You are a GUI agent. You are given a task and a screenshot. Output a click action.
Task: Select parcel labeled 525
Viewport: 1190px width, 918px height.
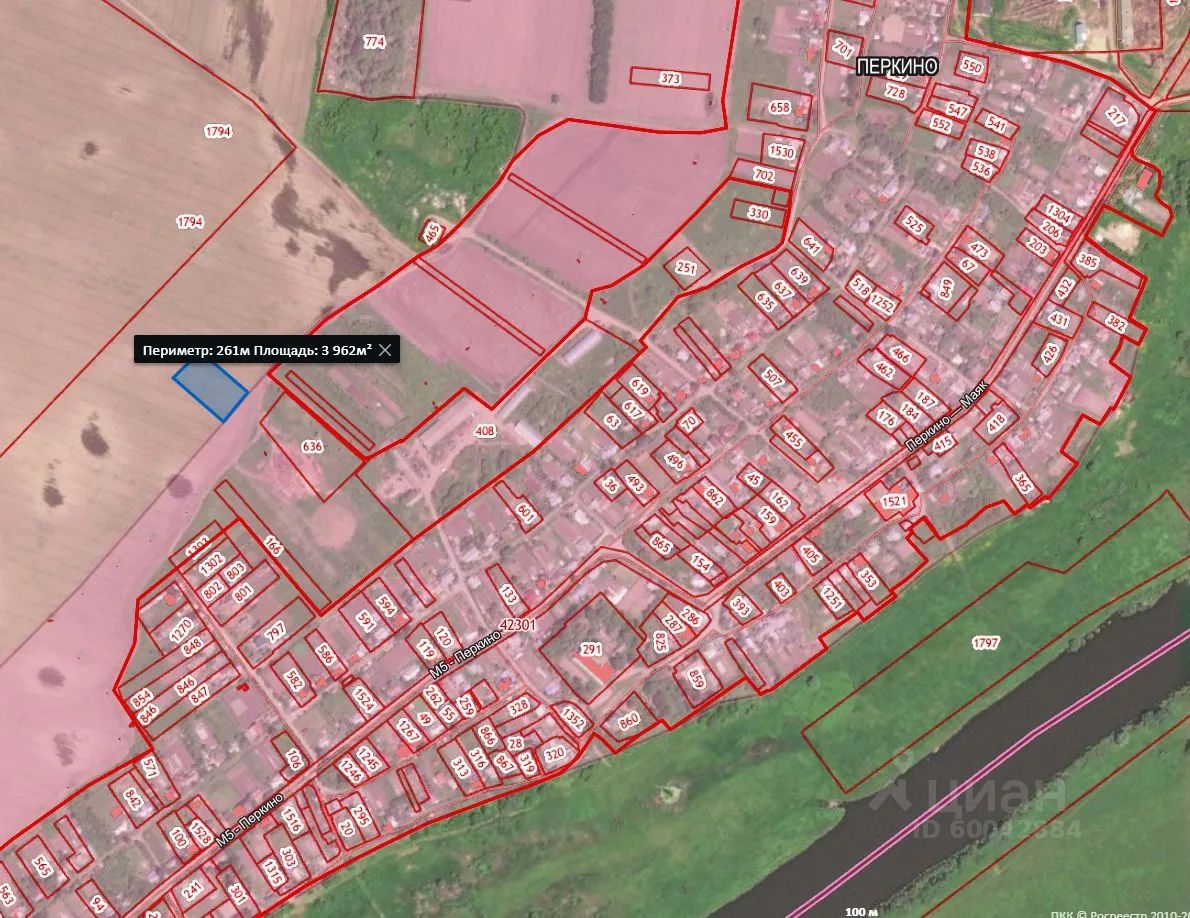click(x=915, y=225)
